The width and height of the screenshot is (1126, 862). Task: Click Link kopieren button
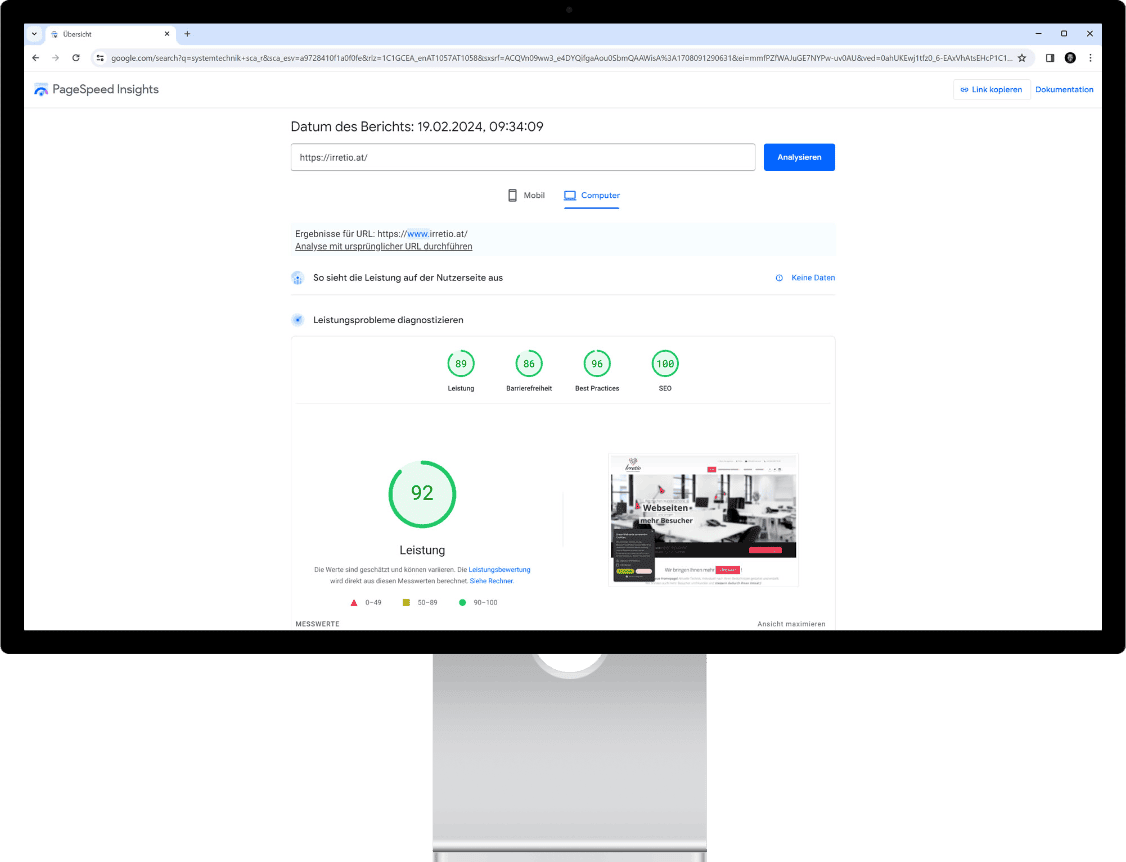tap(991, 90)
